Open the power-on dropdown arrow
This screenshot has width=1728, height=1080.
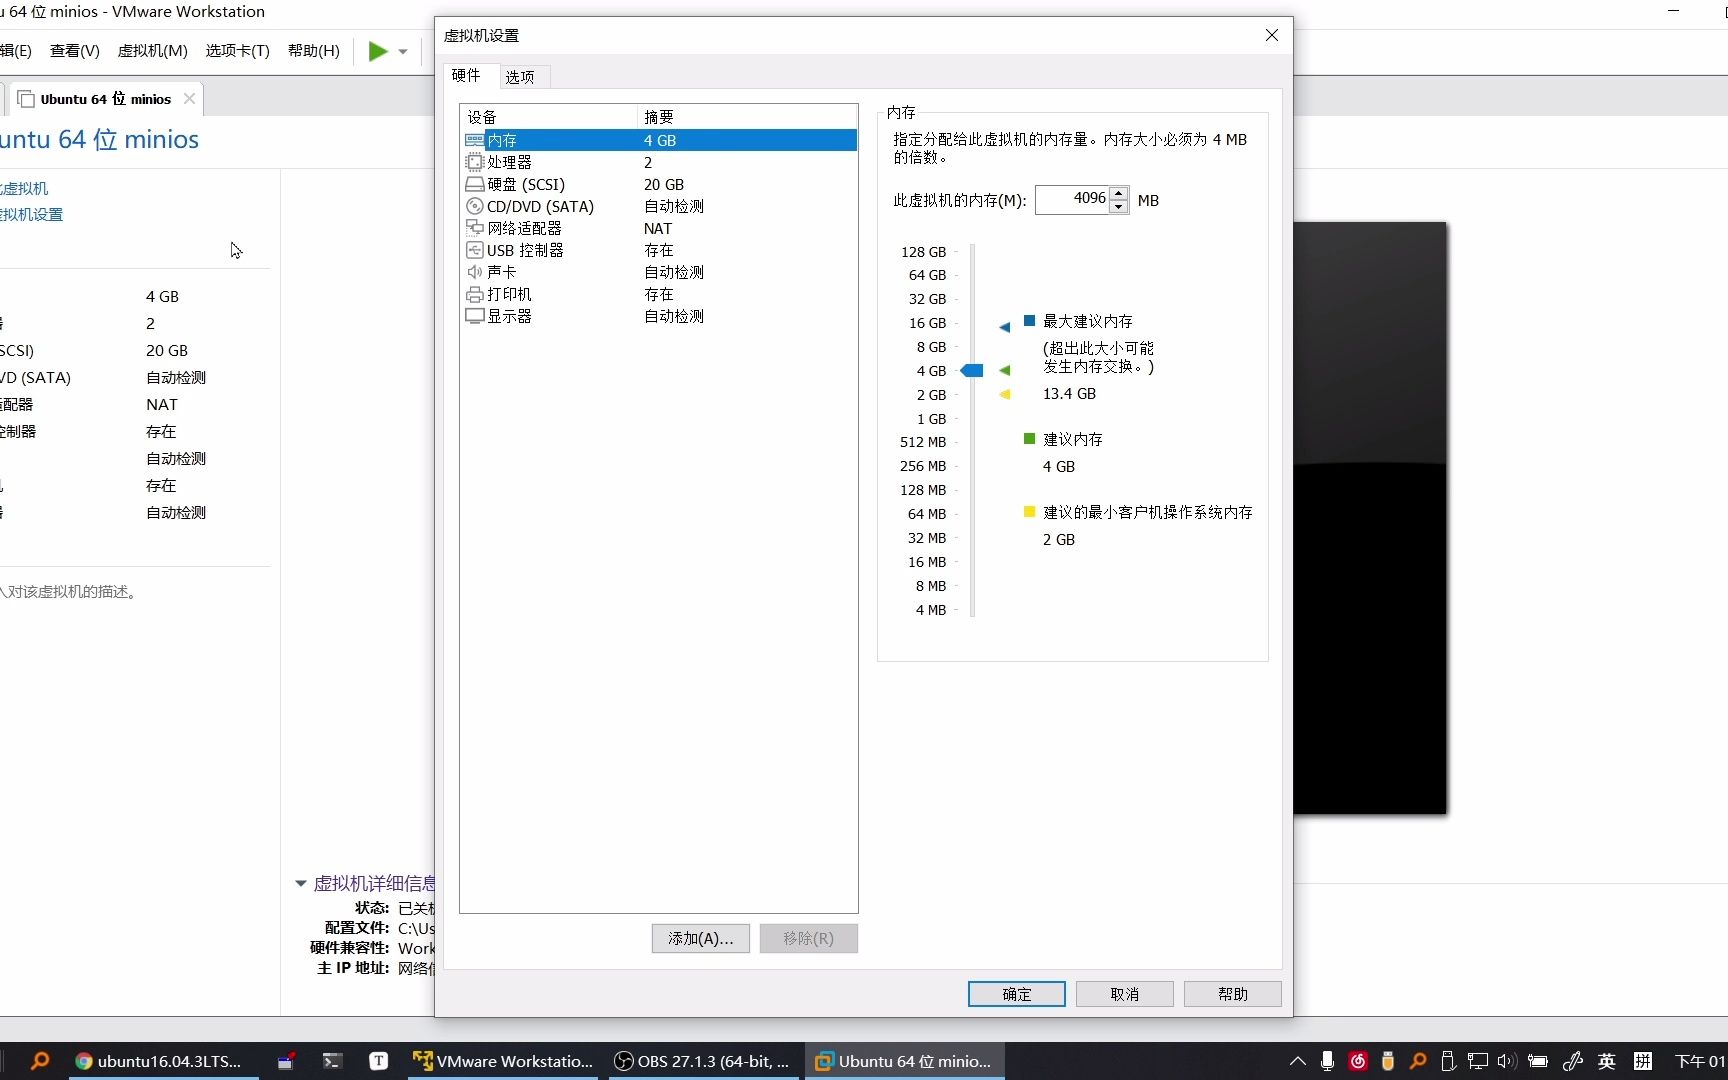[403, 51]
